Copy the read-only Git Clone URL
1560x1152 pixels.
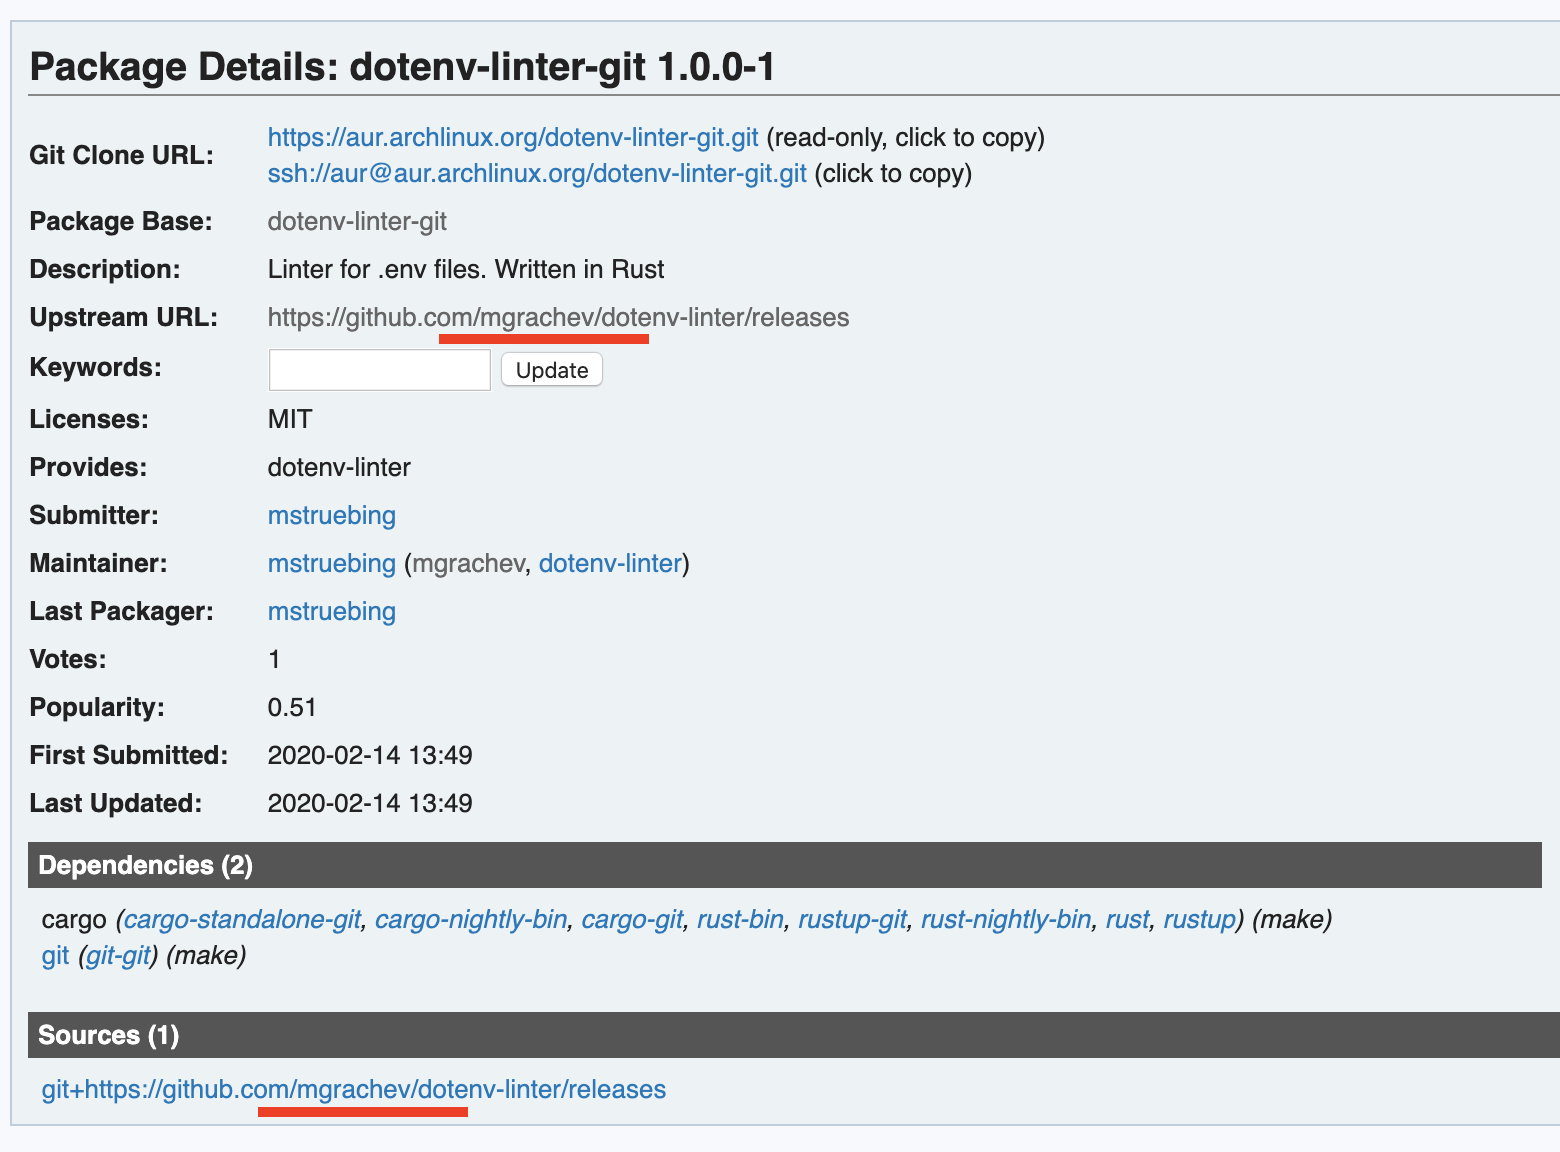[511, 137]
